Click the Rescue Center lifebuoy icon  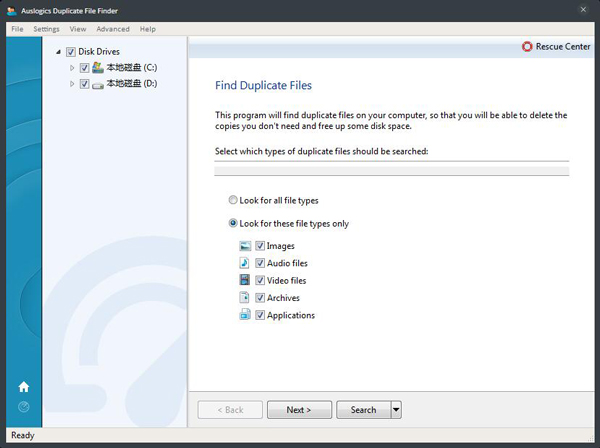(x=527, y=47)
